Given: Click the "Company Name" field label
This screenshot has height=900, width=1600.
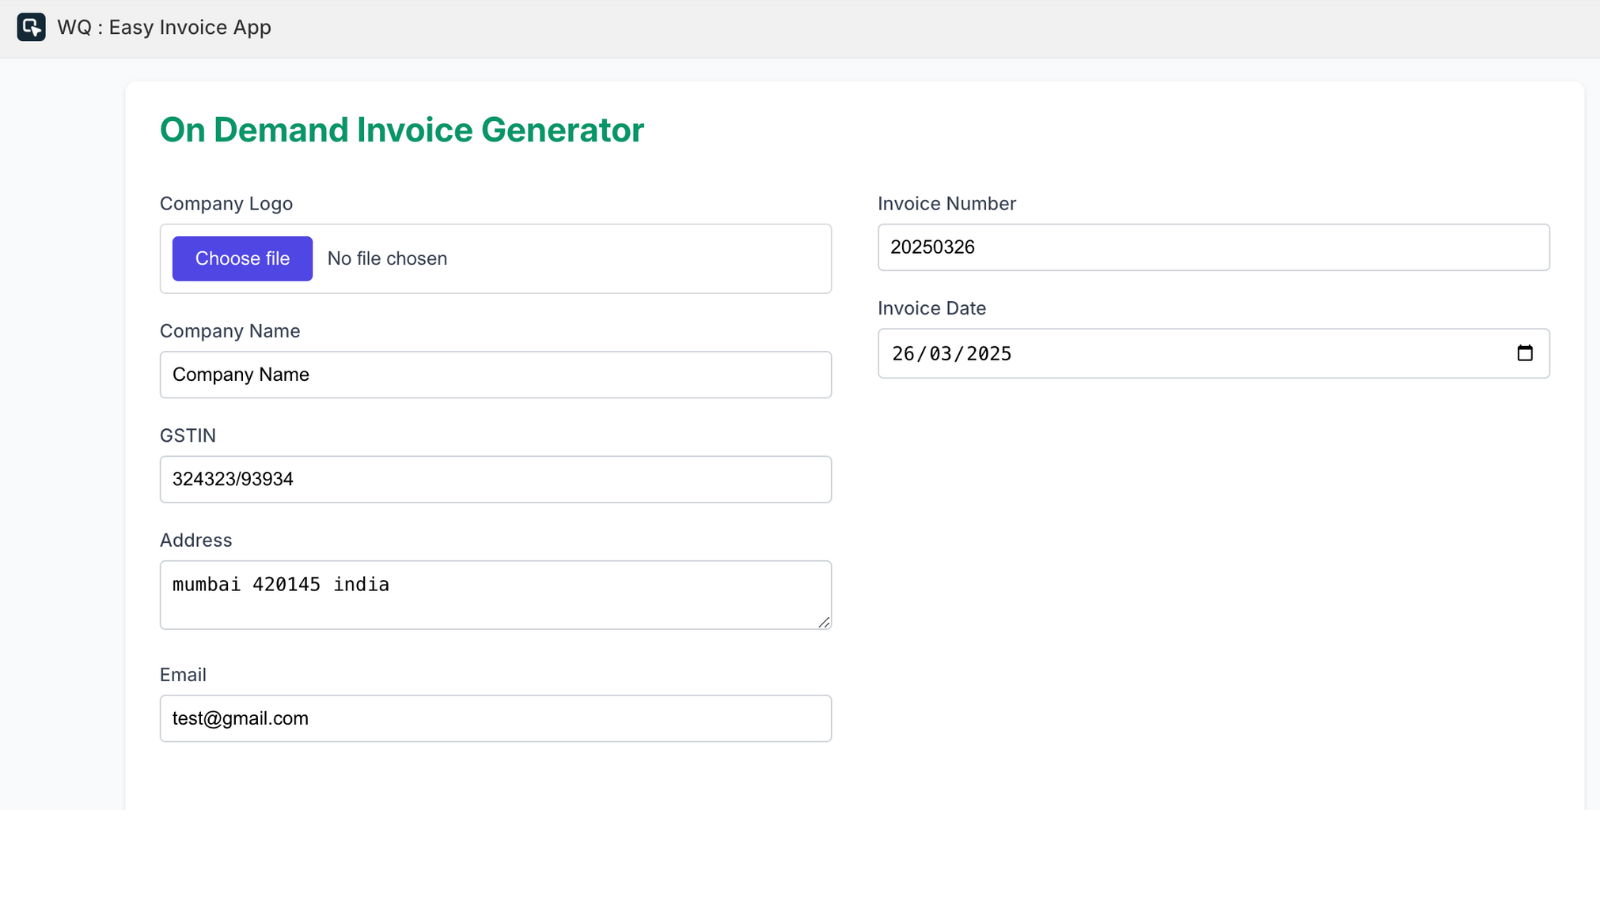Looking at the screenshot, I should pos(230,331).
